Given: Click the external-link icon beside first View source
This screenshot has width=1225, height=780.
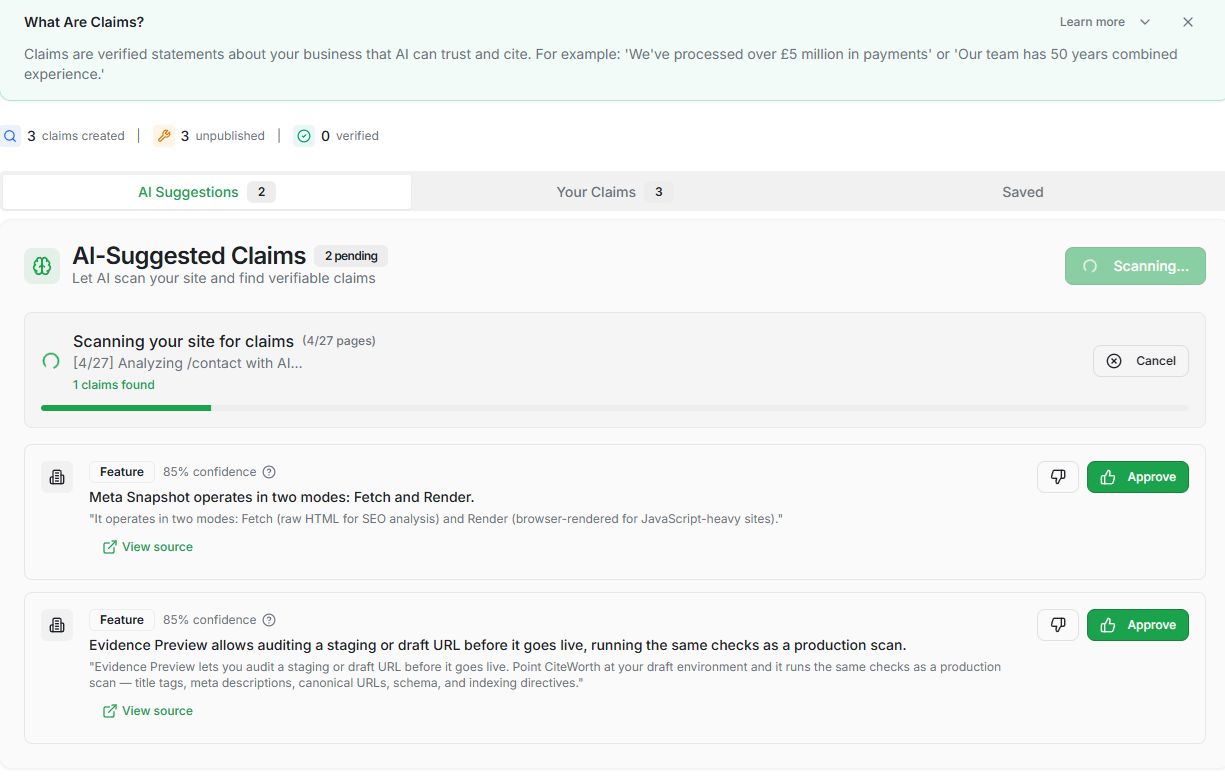Looking at the screenshot, I should (109, 546).
